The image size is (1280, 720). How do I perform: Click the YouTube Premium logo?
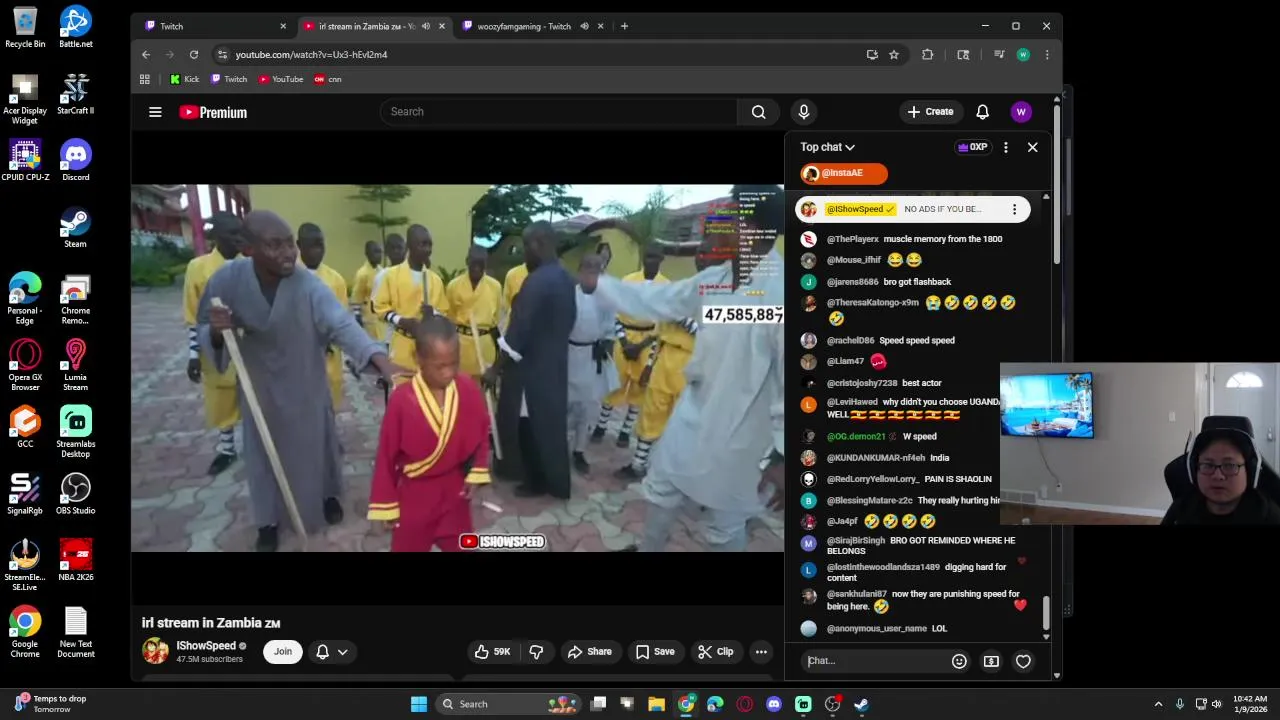pyautogui.click(x=213, y=112)
